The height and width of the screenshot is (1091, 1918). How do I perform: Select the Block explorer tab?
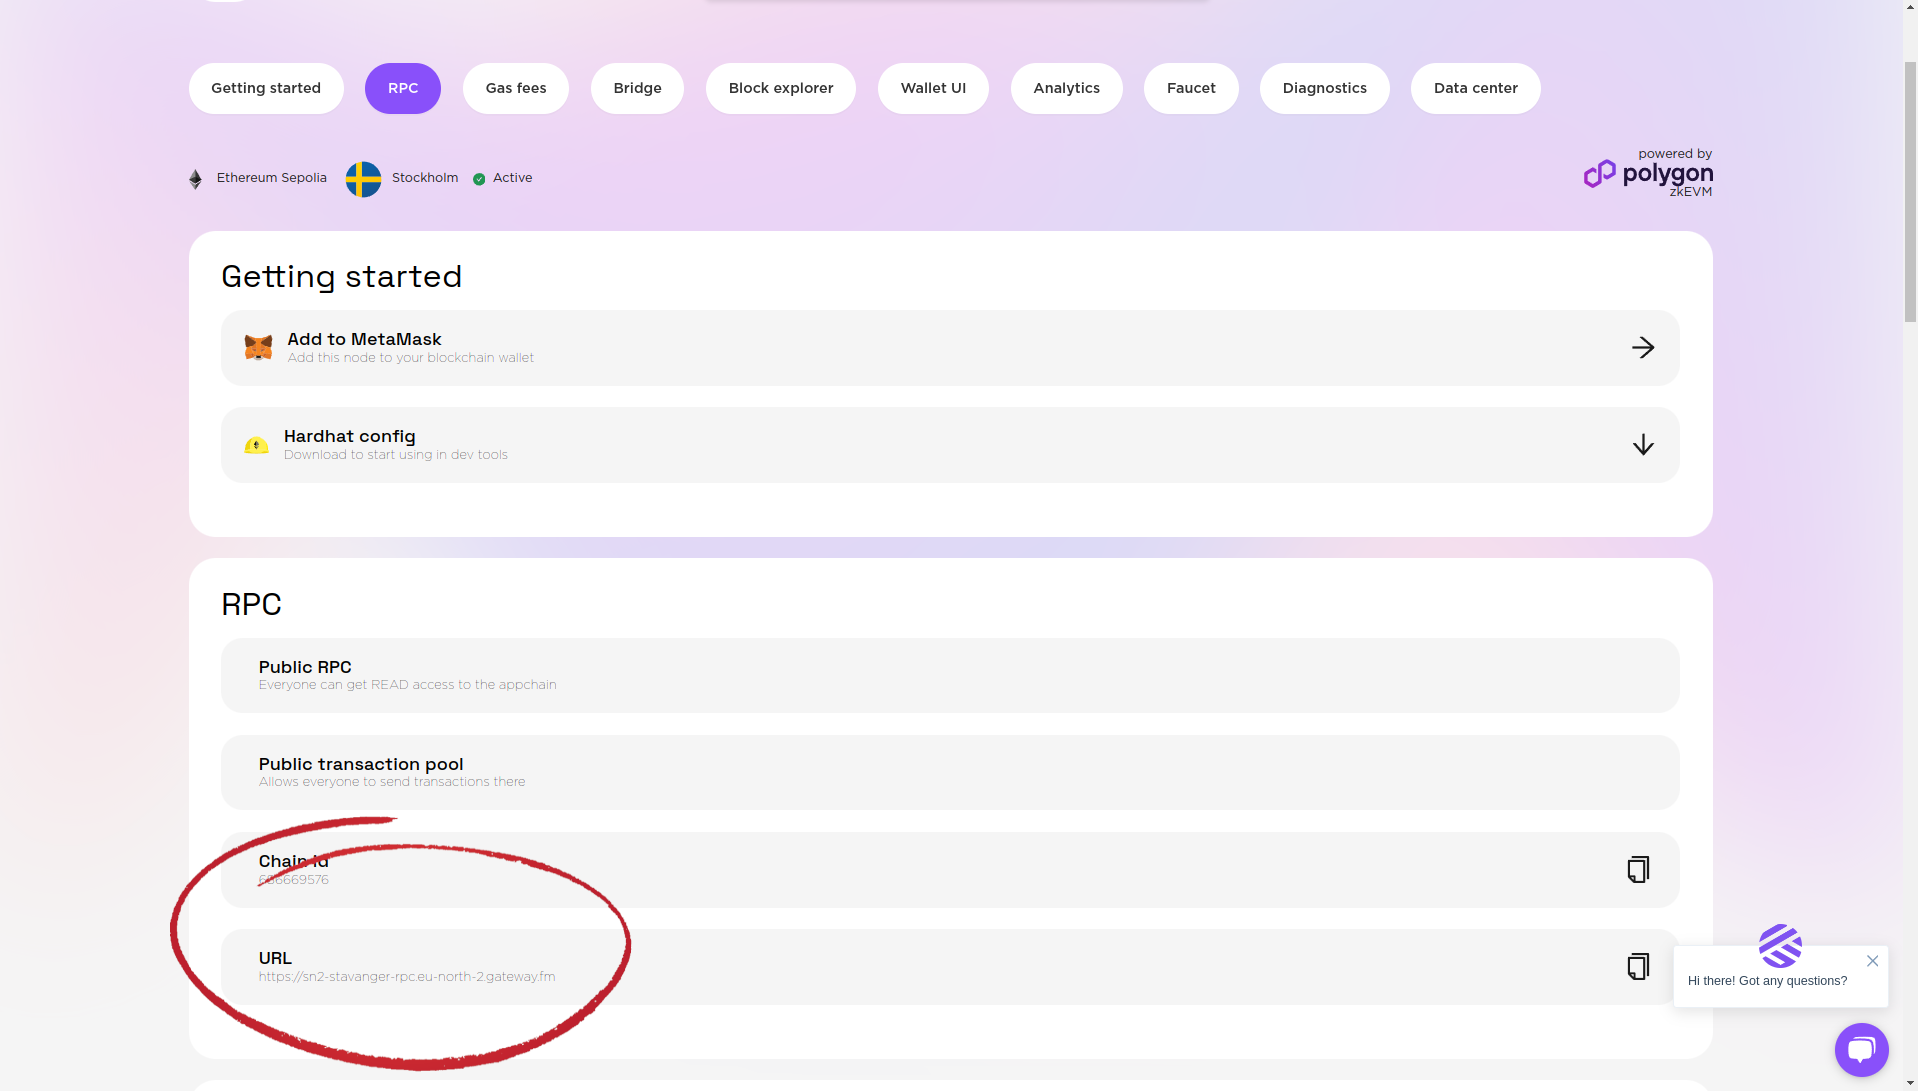780,88
